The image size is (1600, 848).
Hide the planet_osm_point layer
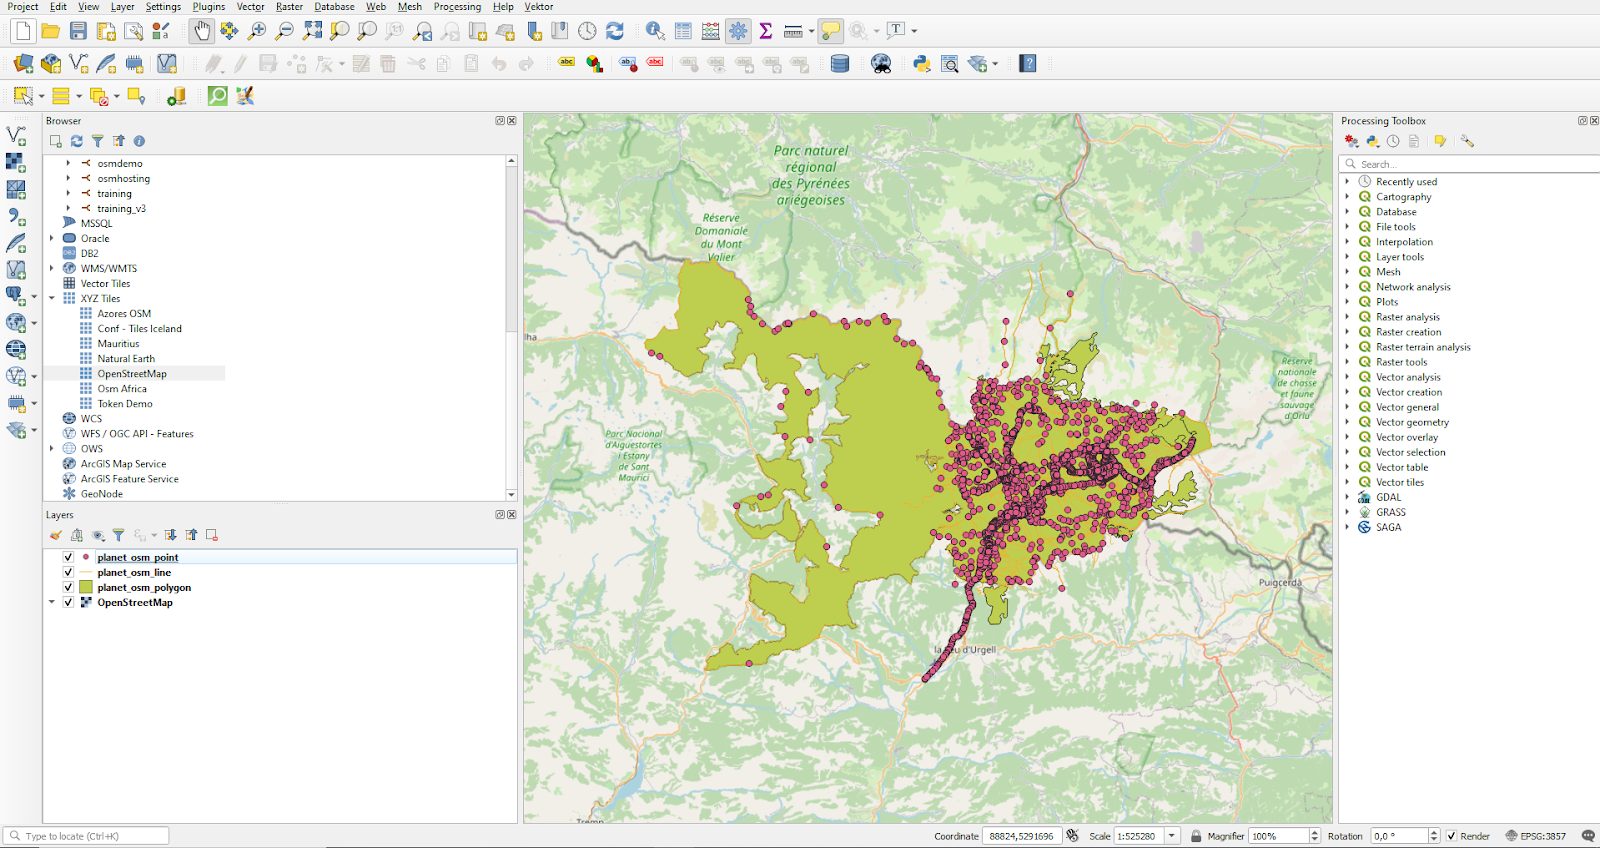click(x=68, y=557)
